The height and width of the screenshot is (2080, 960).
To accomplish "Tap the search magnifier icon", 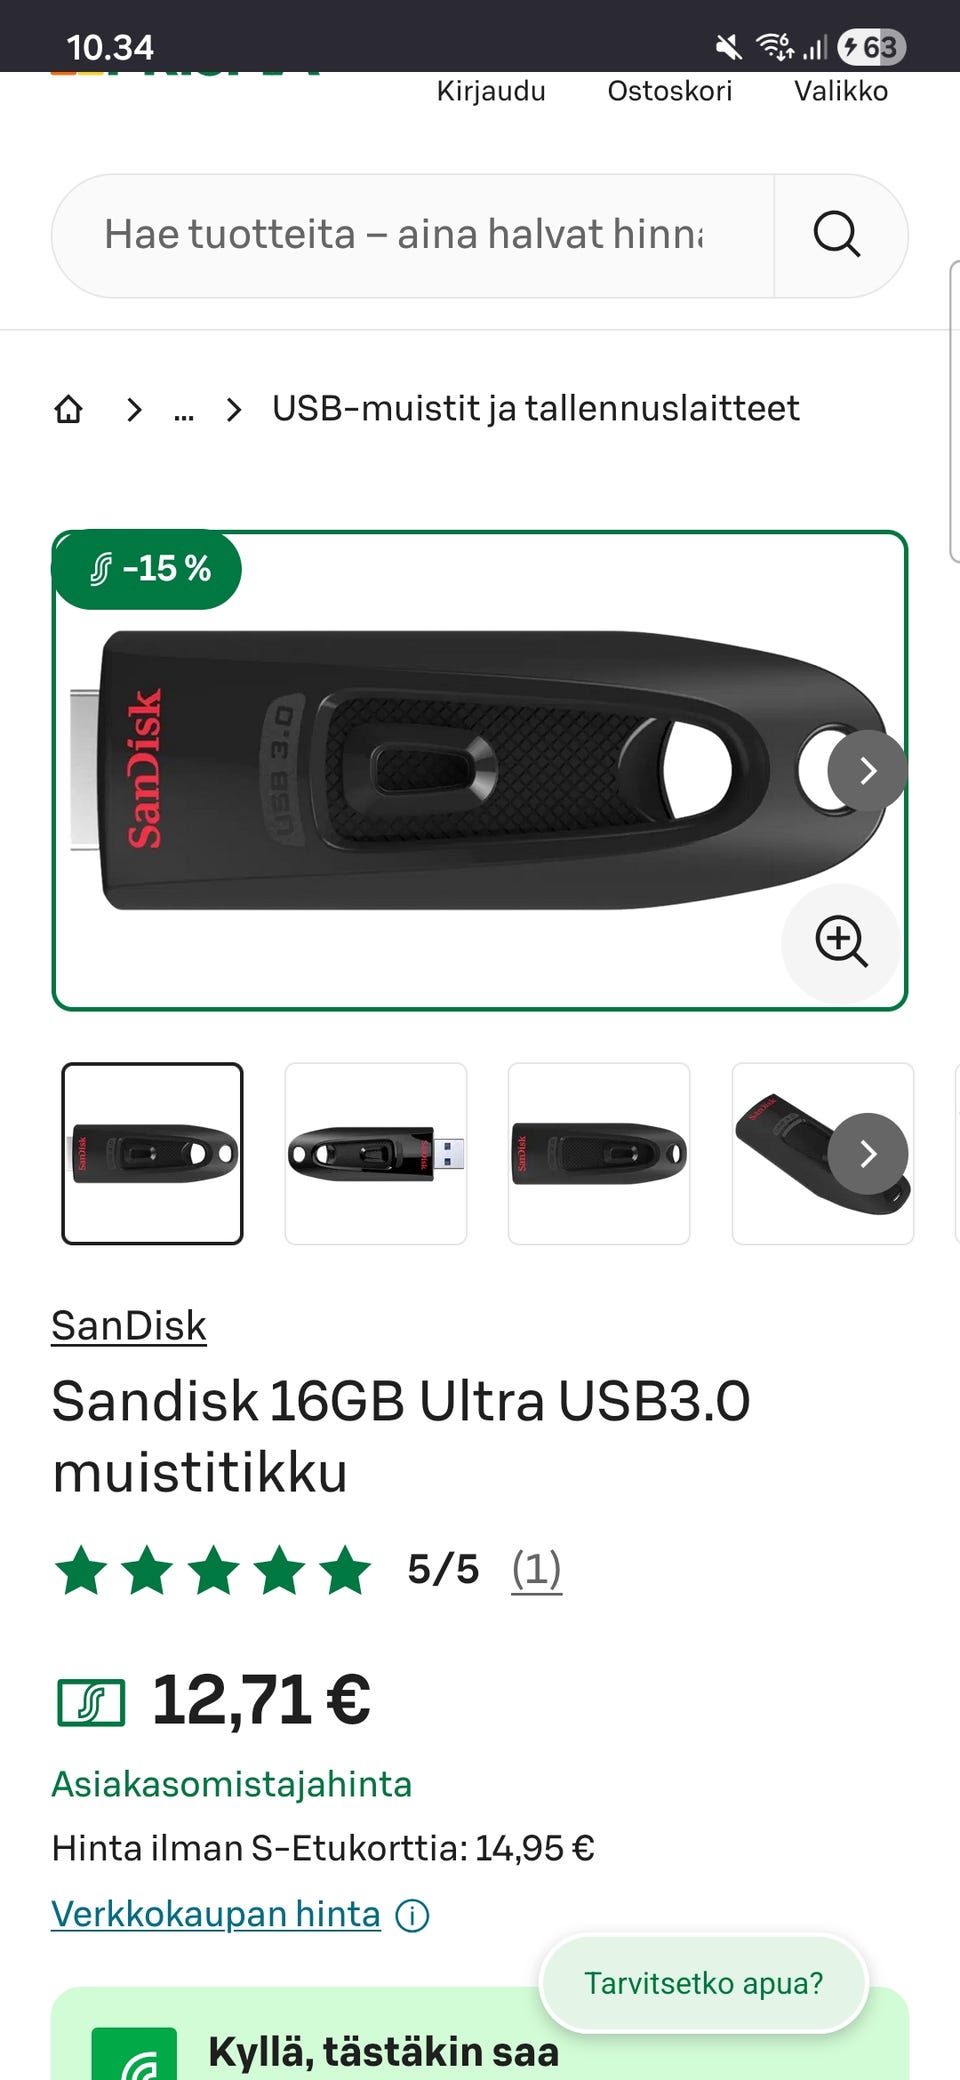I will click(x=837, y=235).
